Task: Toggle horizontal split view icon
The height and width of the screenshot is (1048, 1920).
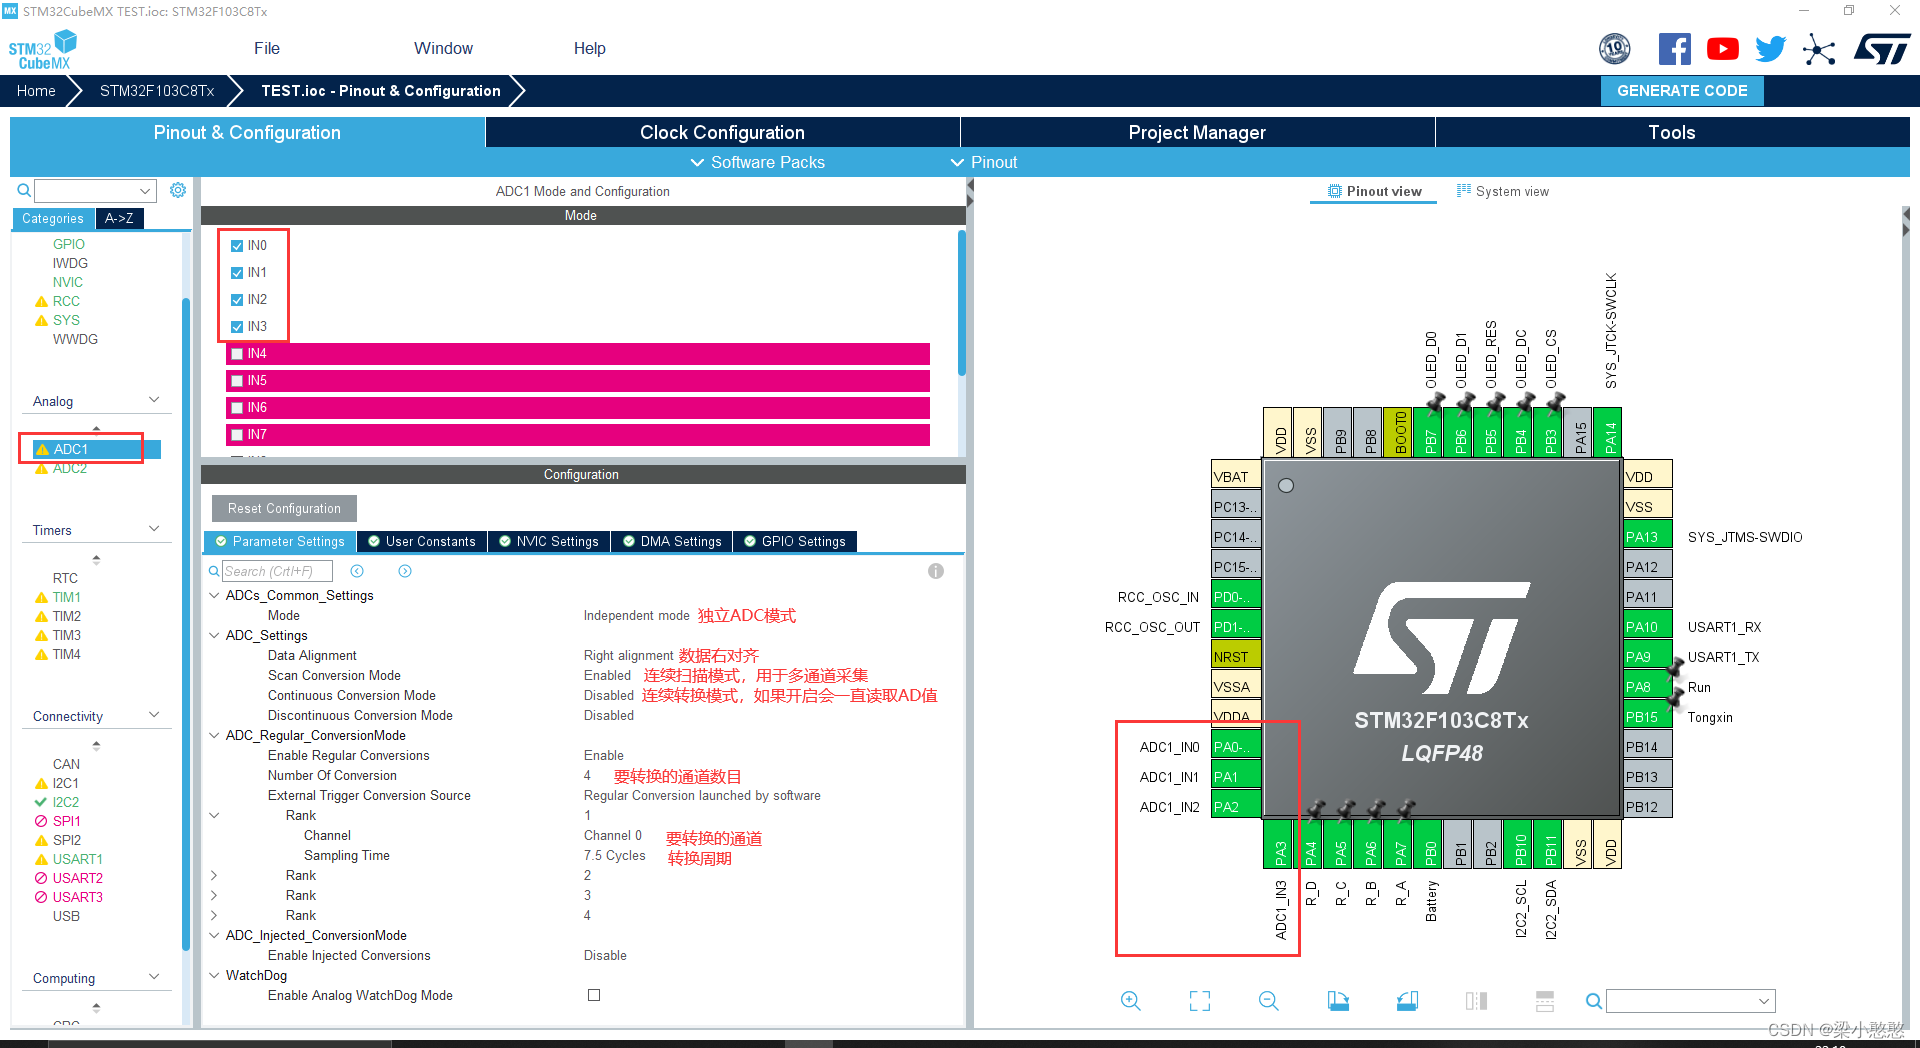Action: [x=1545, y=1001]
